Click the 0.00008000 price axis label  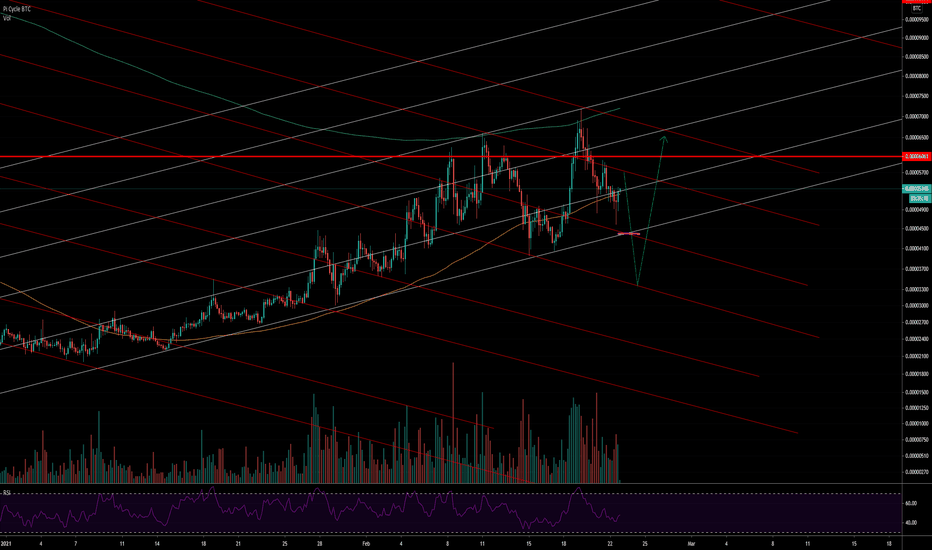[917, 76]
